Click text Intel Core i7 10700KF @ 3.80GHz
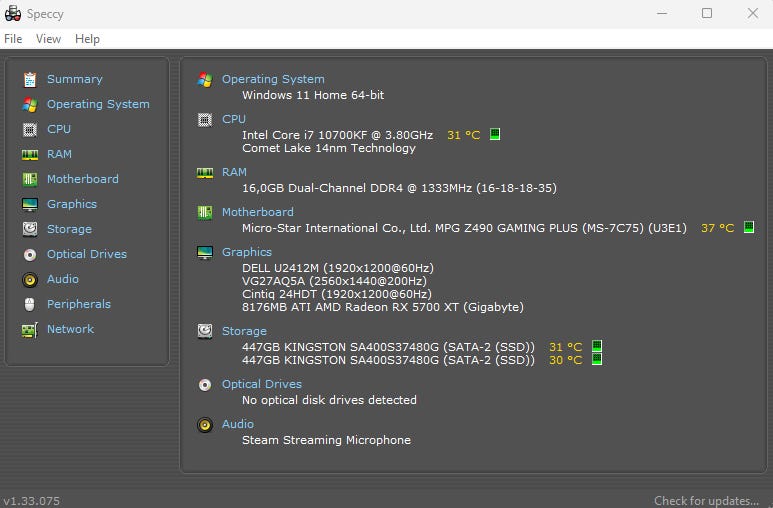Viewport: 773px width, 508px height. pyautogui.click(x=338, y=135)
